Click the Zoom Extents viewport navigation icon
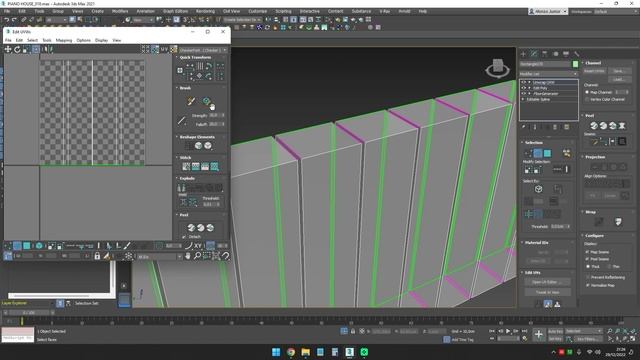 click(x=625, y=331)
